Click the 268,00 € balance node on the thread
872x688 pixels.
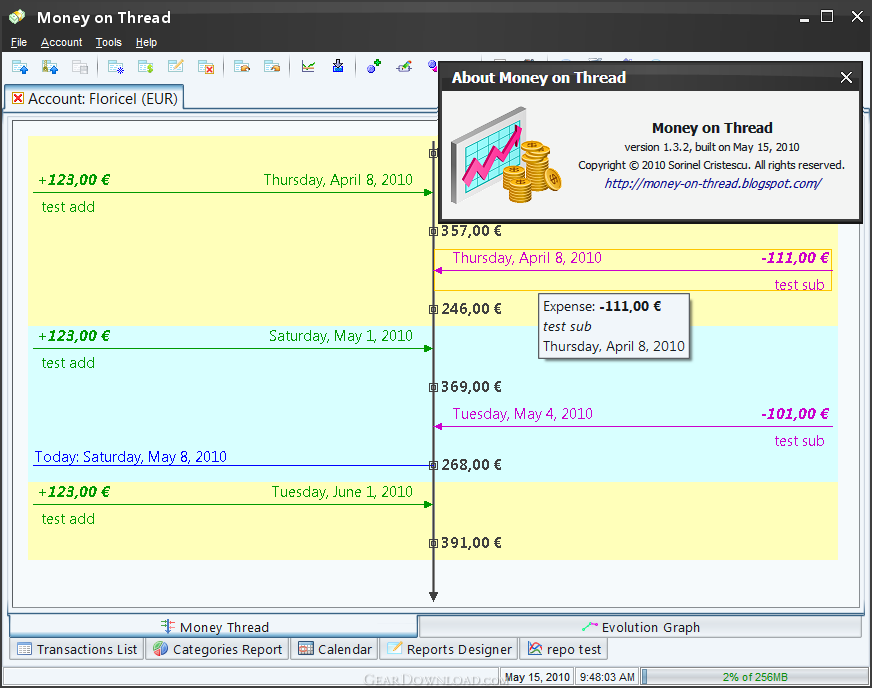[433, 465]
